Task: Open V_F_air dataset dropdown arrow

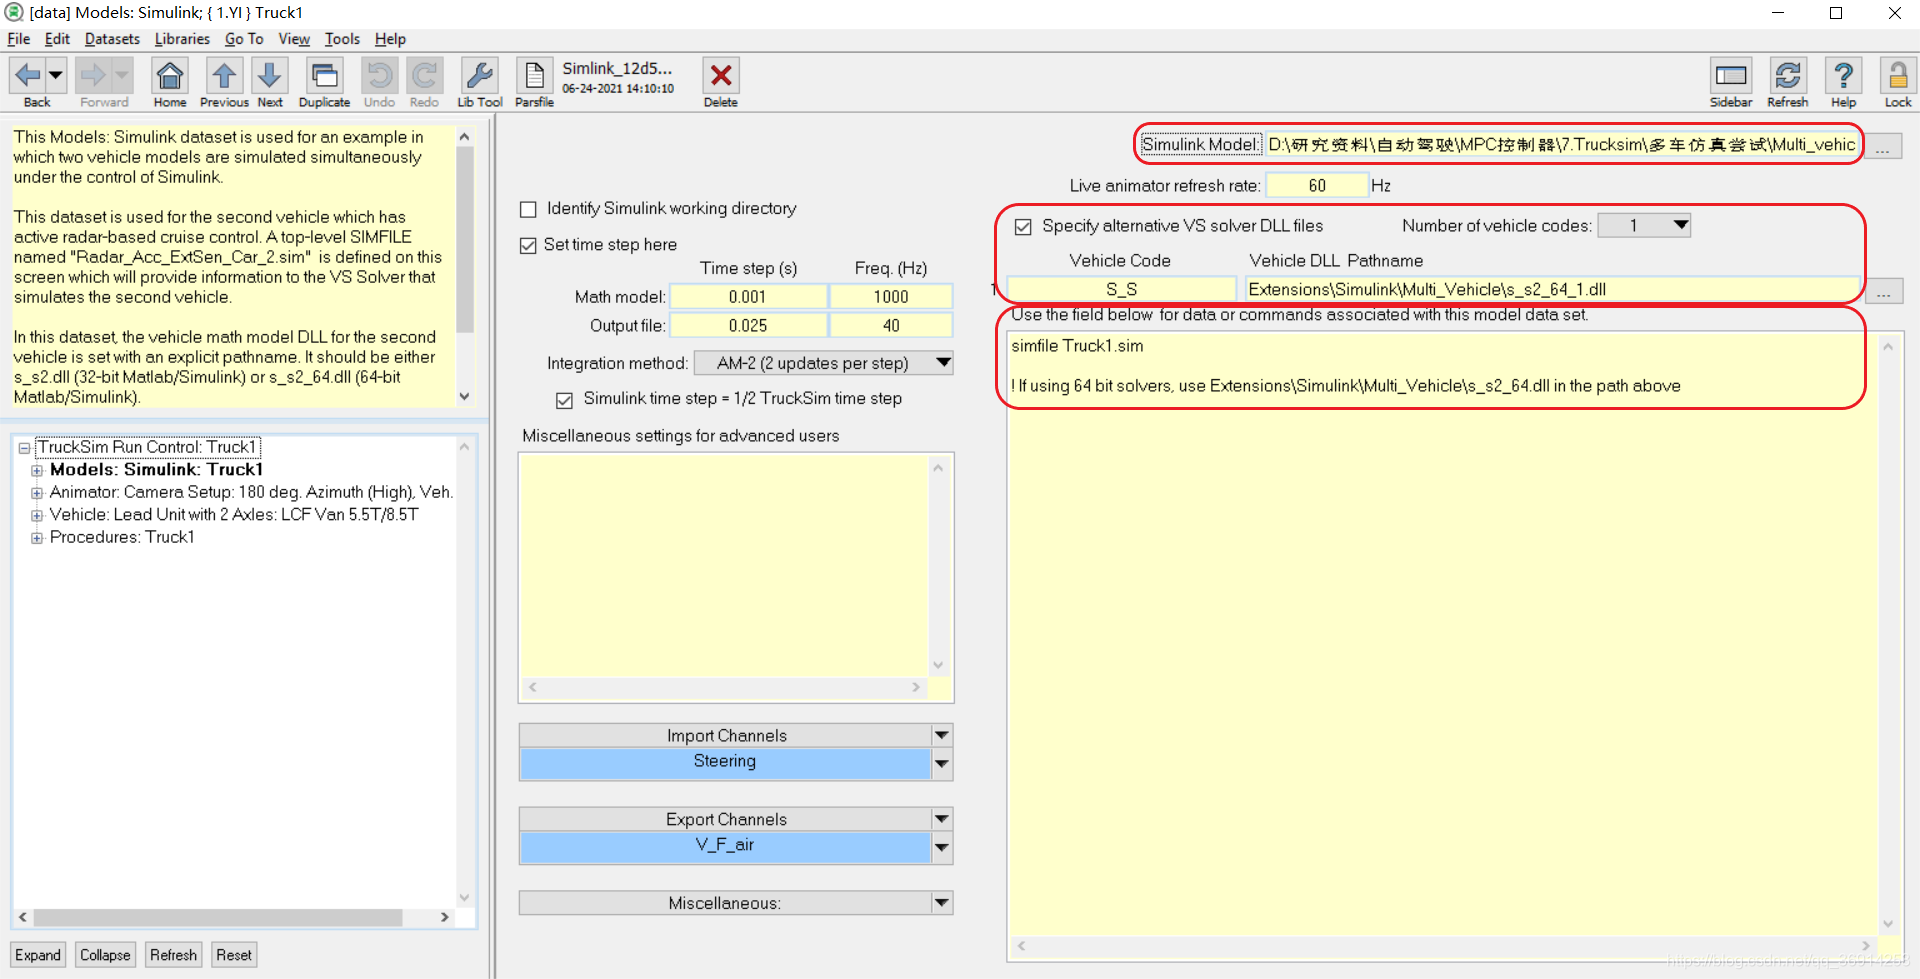Action: pos(941,848)
